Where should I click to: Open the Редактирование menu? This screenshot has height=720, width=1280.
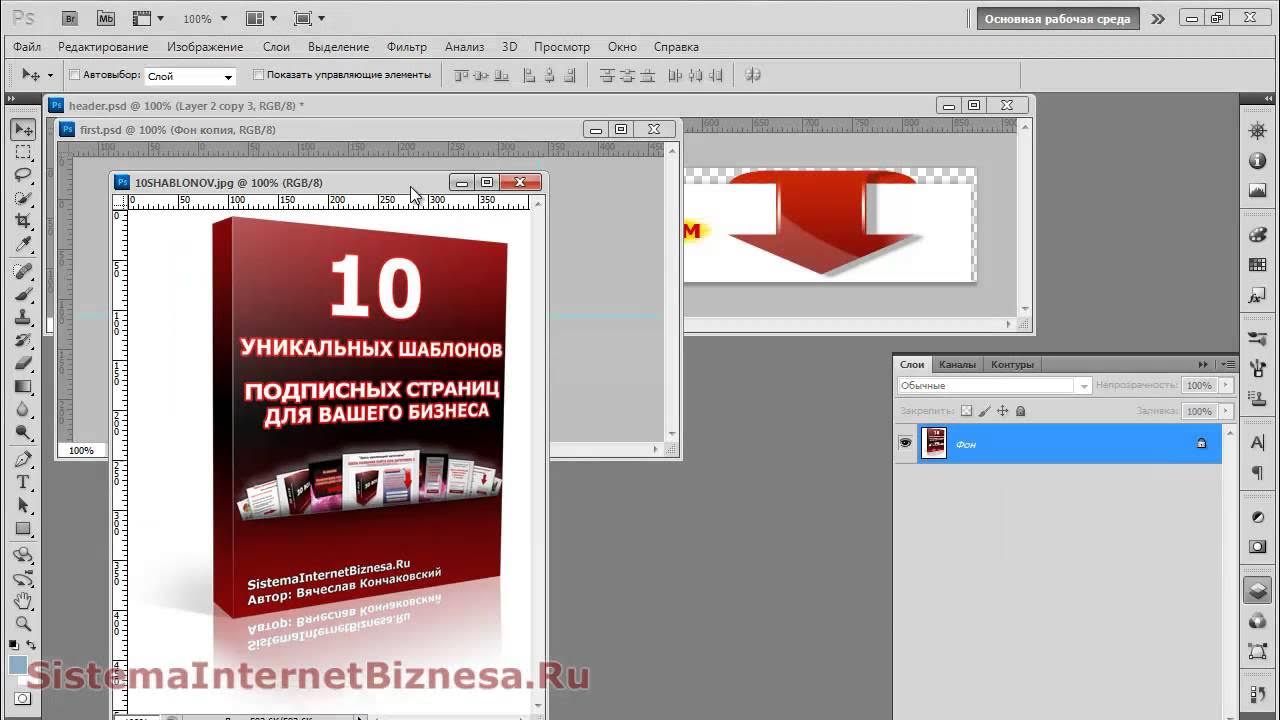coord(103,47)
